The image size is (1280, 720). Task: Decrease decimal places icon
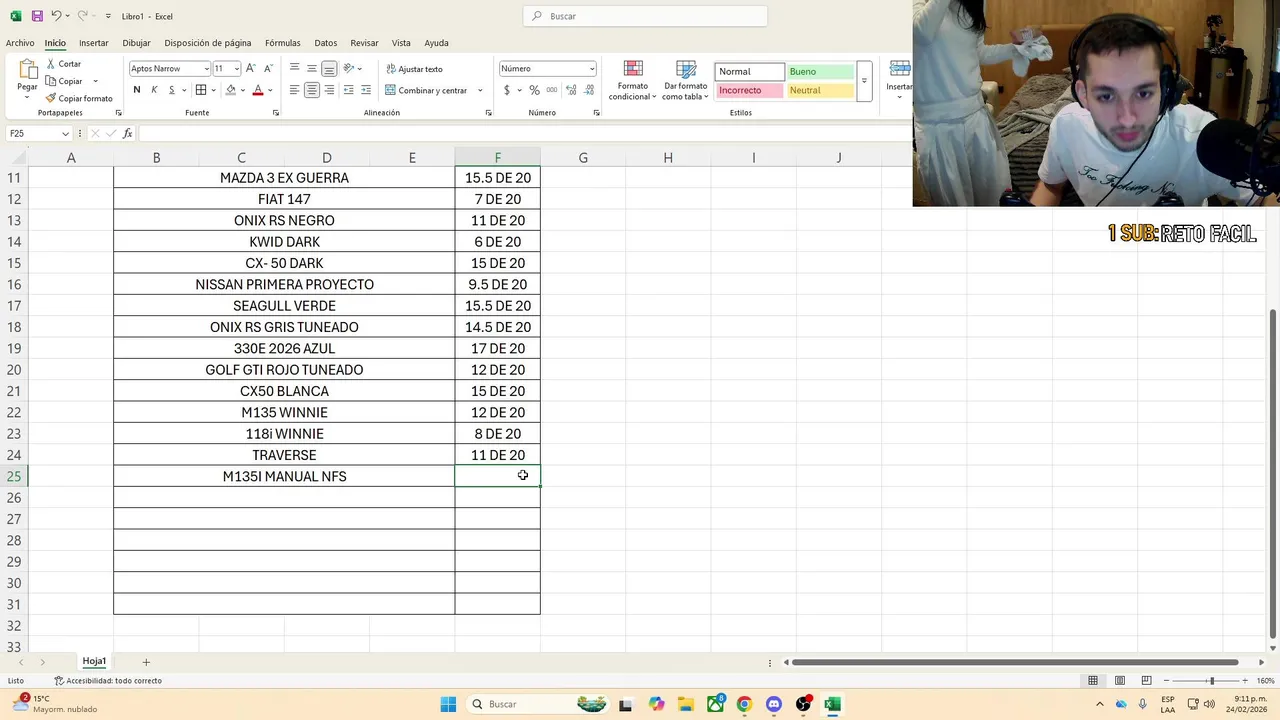point(588,90)
